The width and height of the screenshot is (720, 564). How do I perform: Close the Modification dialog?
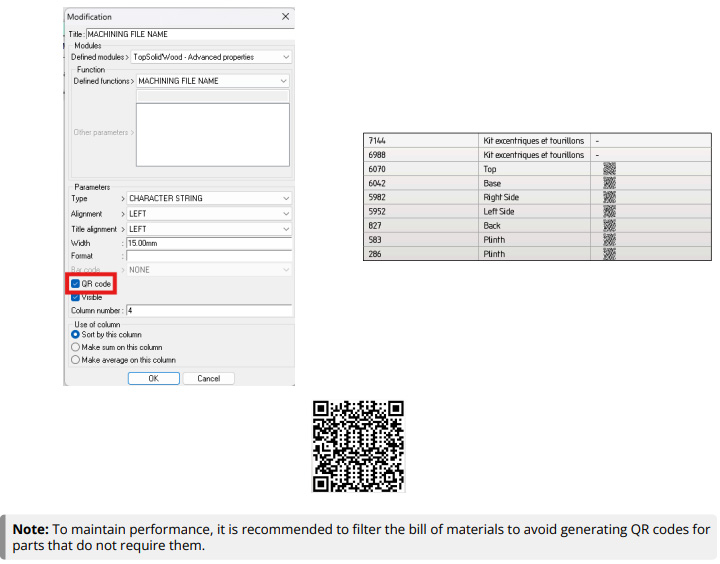click(285, 17)
